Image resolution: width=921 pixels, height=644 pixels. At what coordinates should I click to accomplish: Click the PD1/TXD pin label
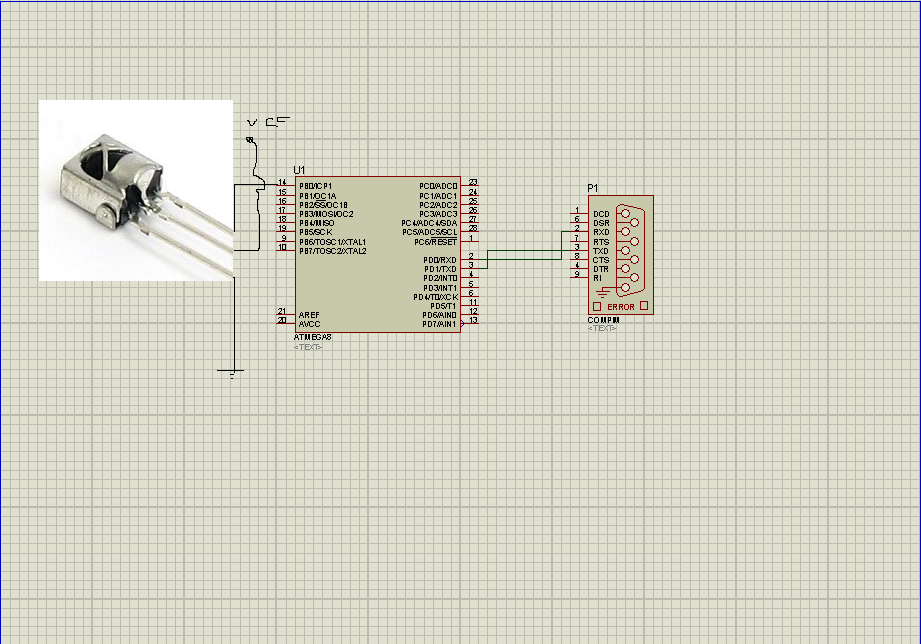(439, 269)
